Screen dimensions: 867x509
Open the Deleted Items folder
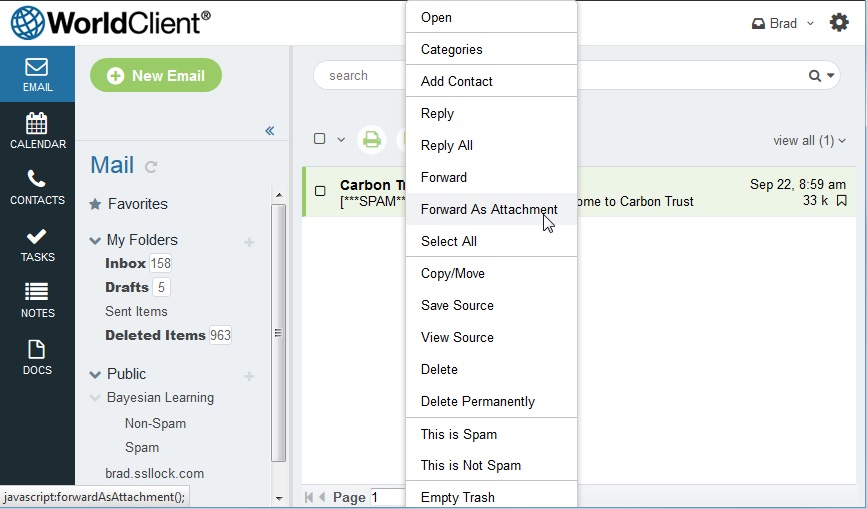[155, 335]
